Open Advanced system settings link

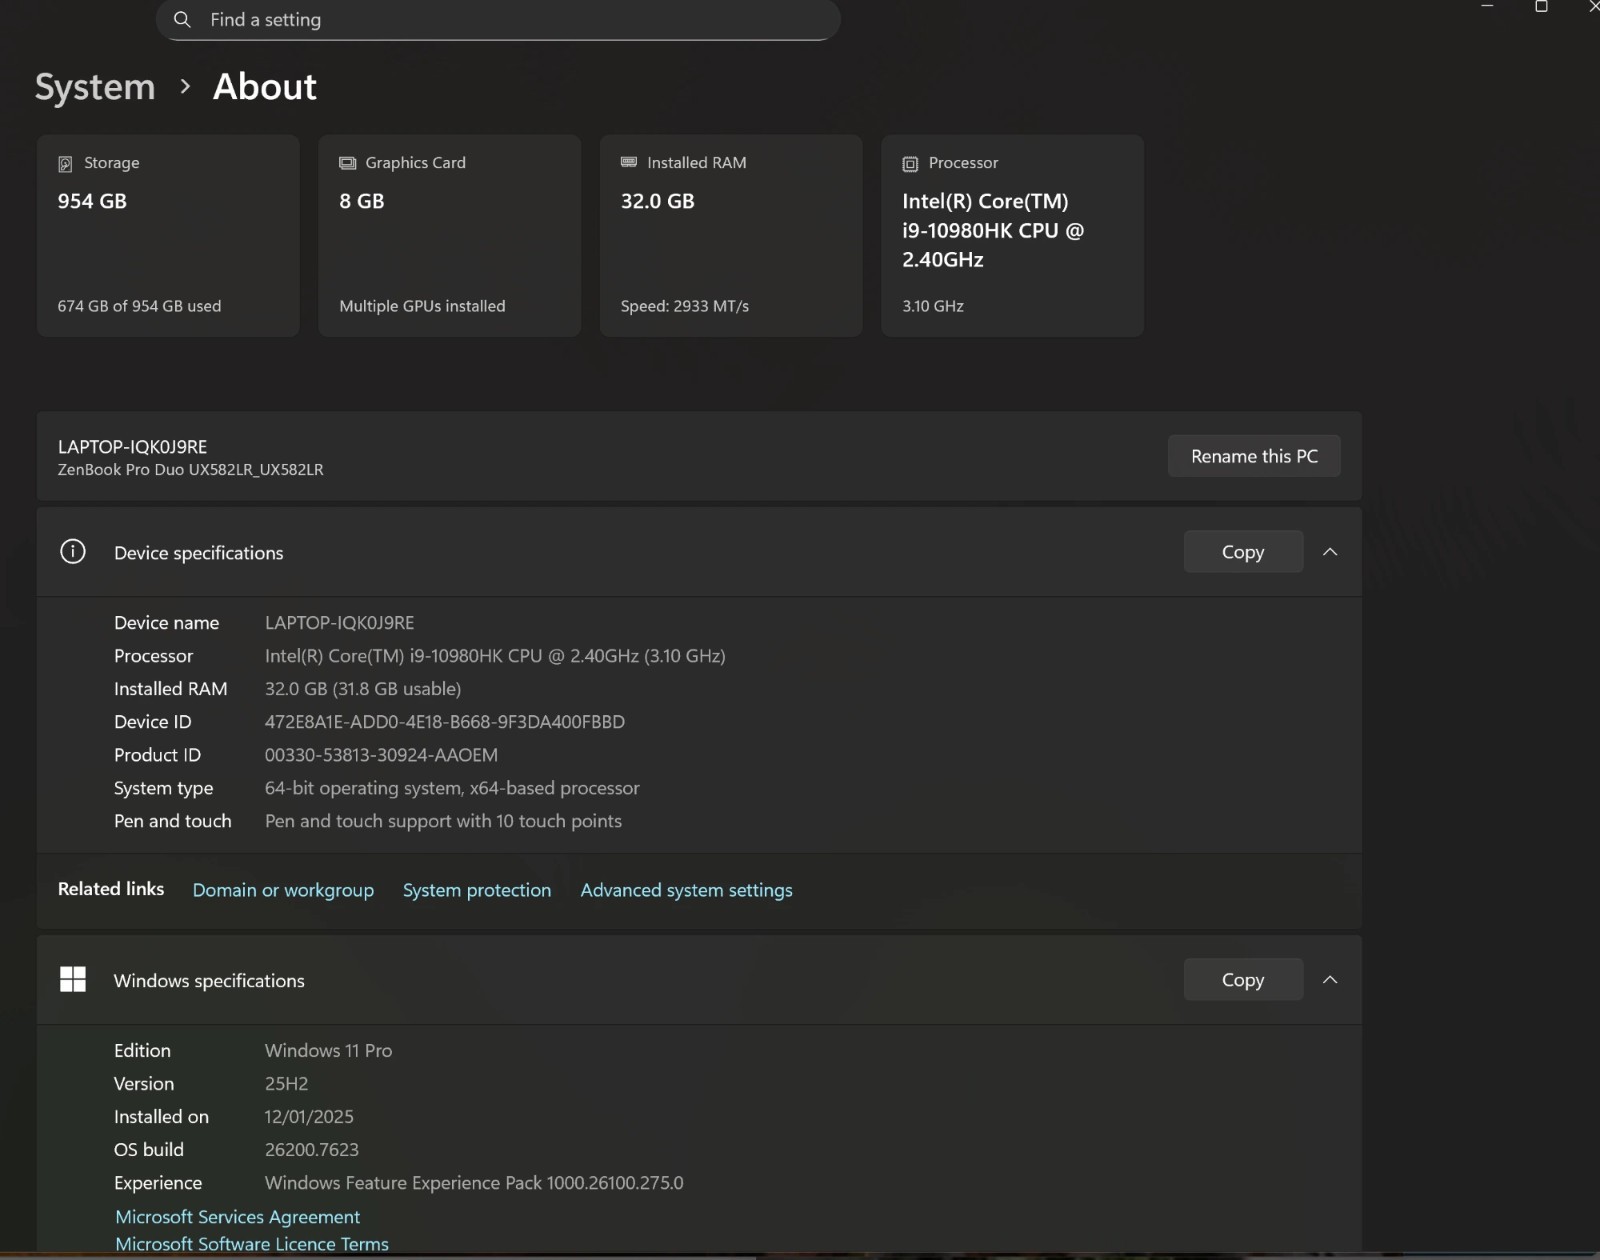click(x=686, y=890)
